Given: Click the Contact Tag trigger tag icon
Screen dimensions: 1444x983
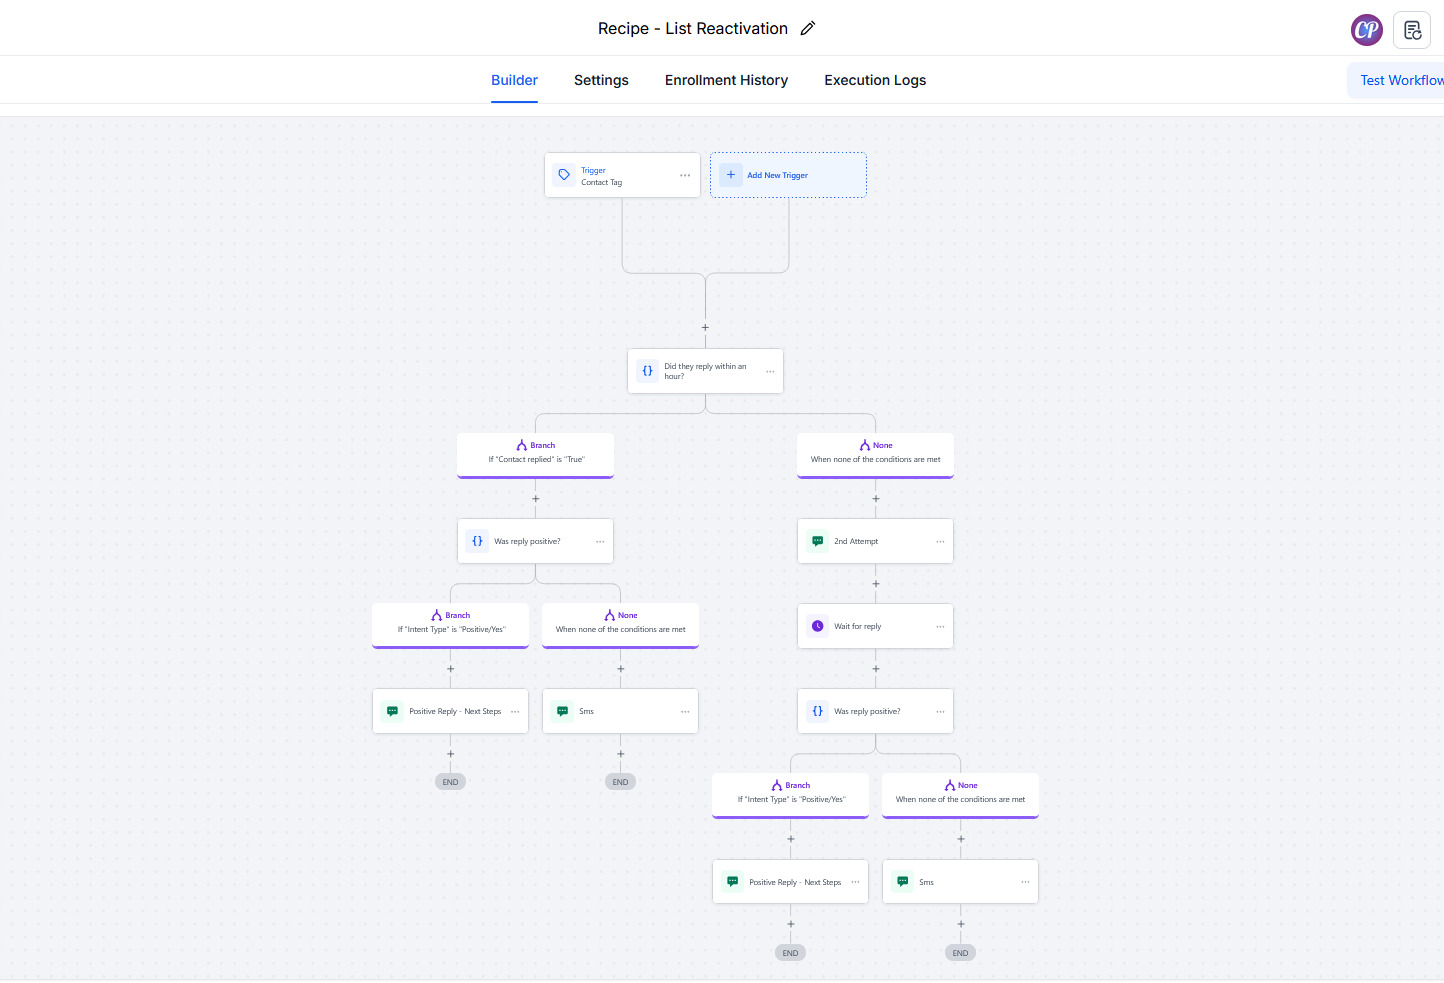Looking at the screenshot, I should (564, 175).
